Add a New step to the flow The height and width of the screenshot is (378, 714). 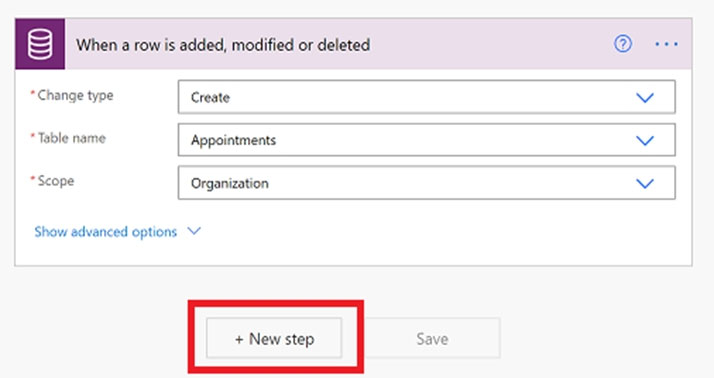pyautogui.click(x=274, y=338)
